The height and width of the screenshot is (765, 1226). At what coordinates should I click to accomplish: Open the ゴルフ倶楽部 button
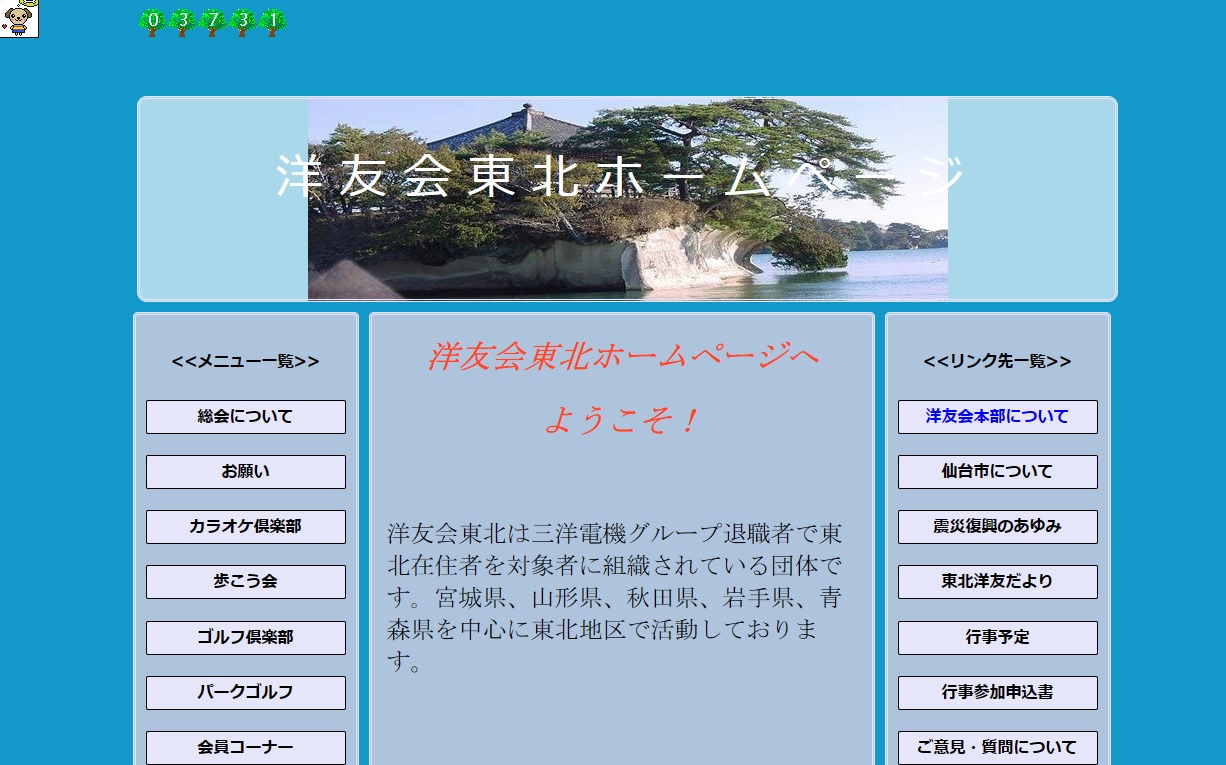point(246,638)
